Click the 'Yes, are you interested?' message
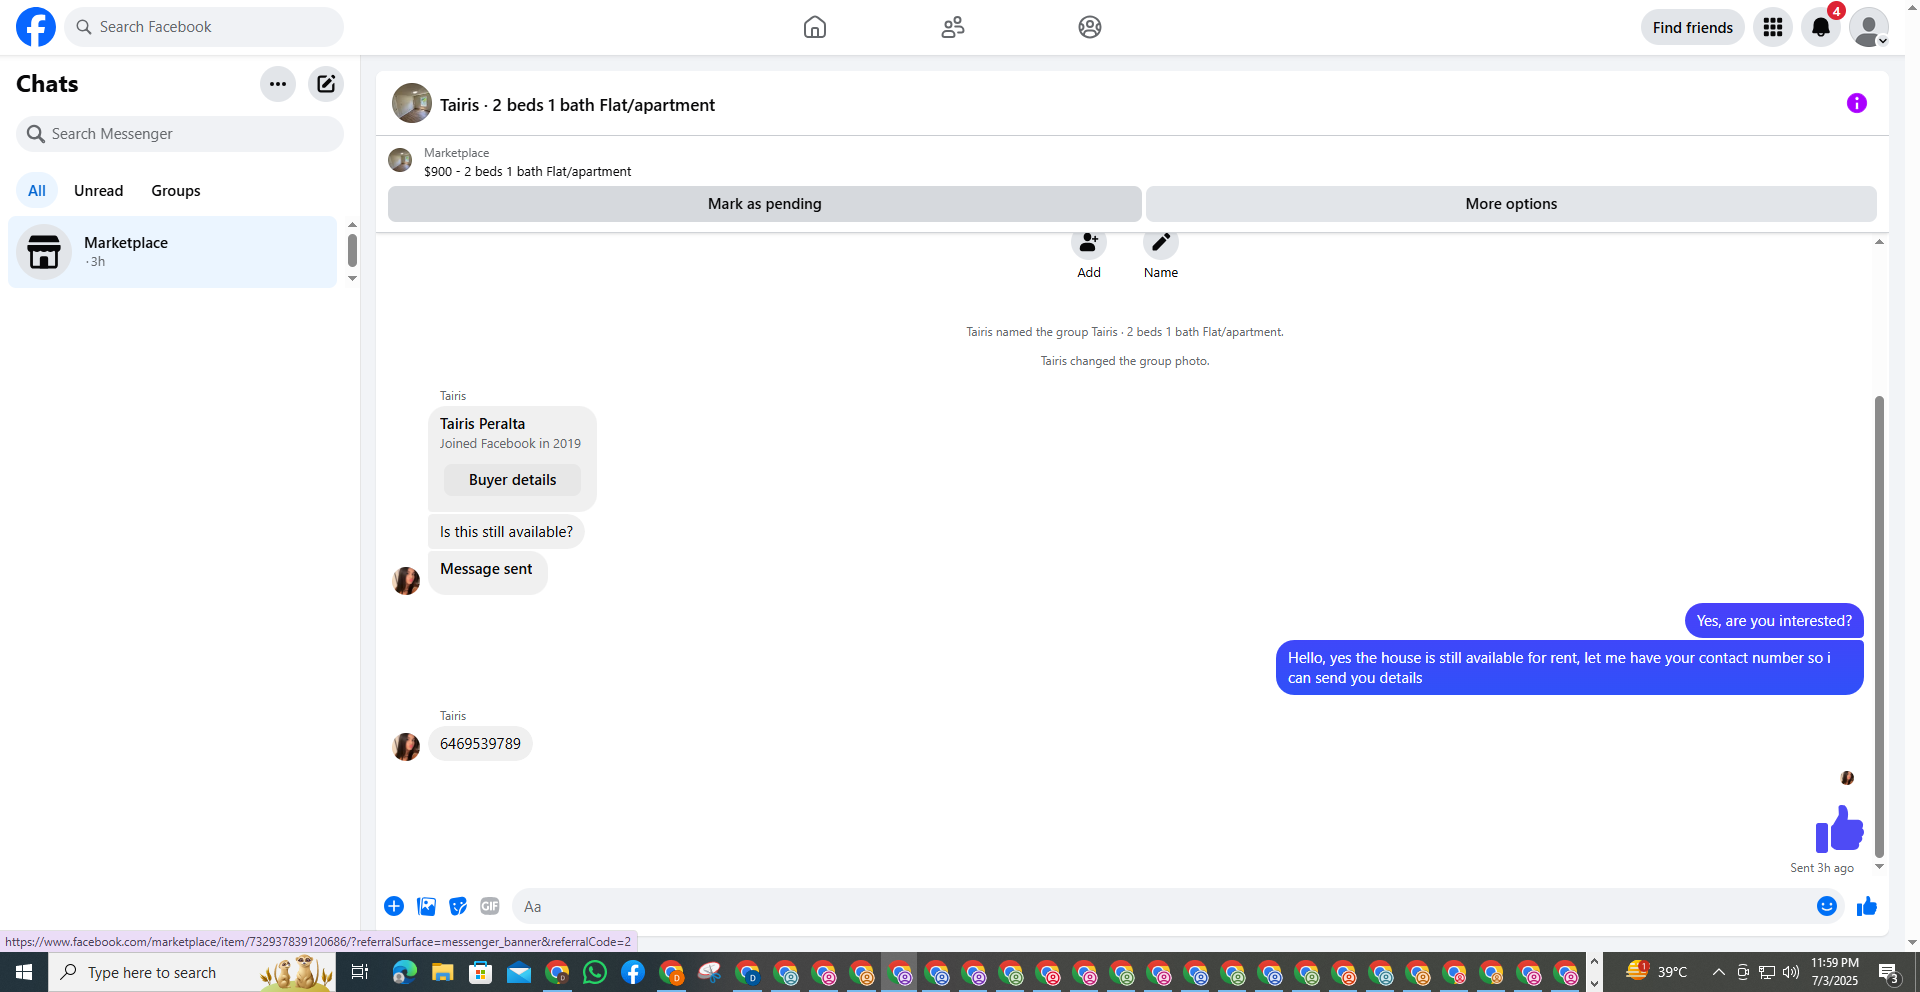Screen dimensions: 1920x992 (x=1774, y=621)
